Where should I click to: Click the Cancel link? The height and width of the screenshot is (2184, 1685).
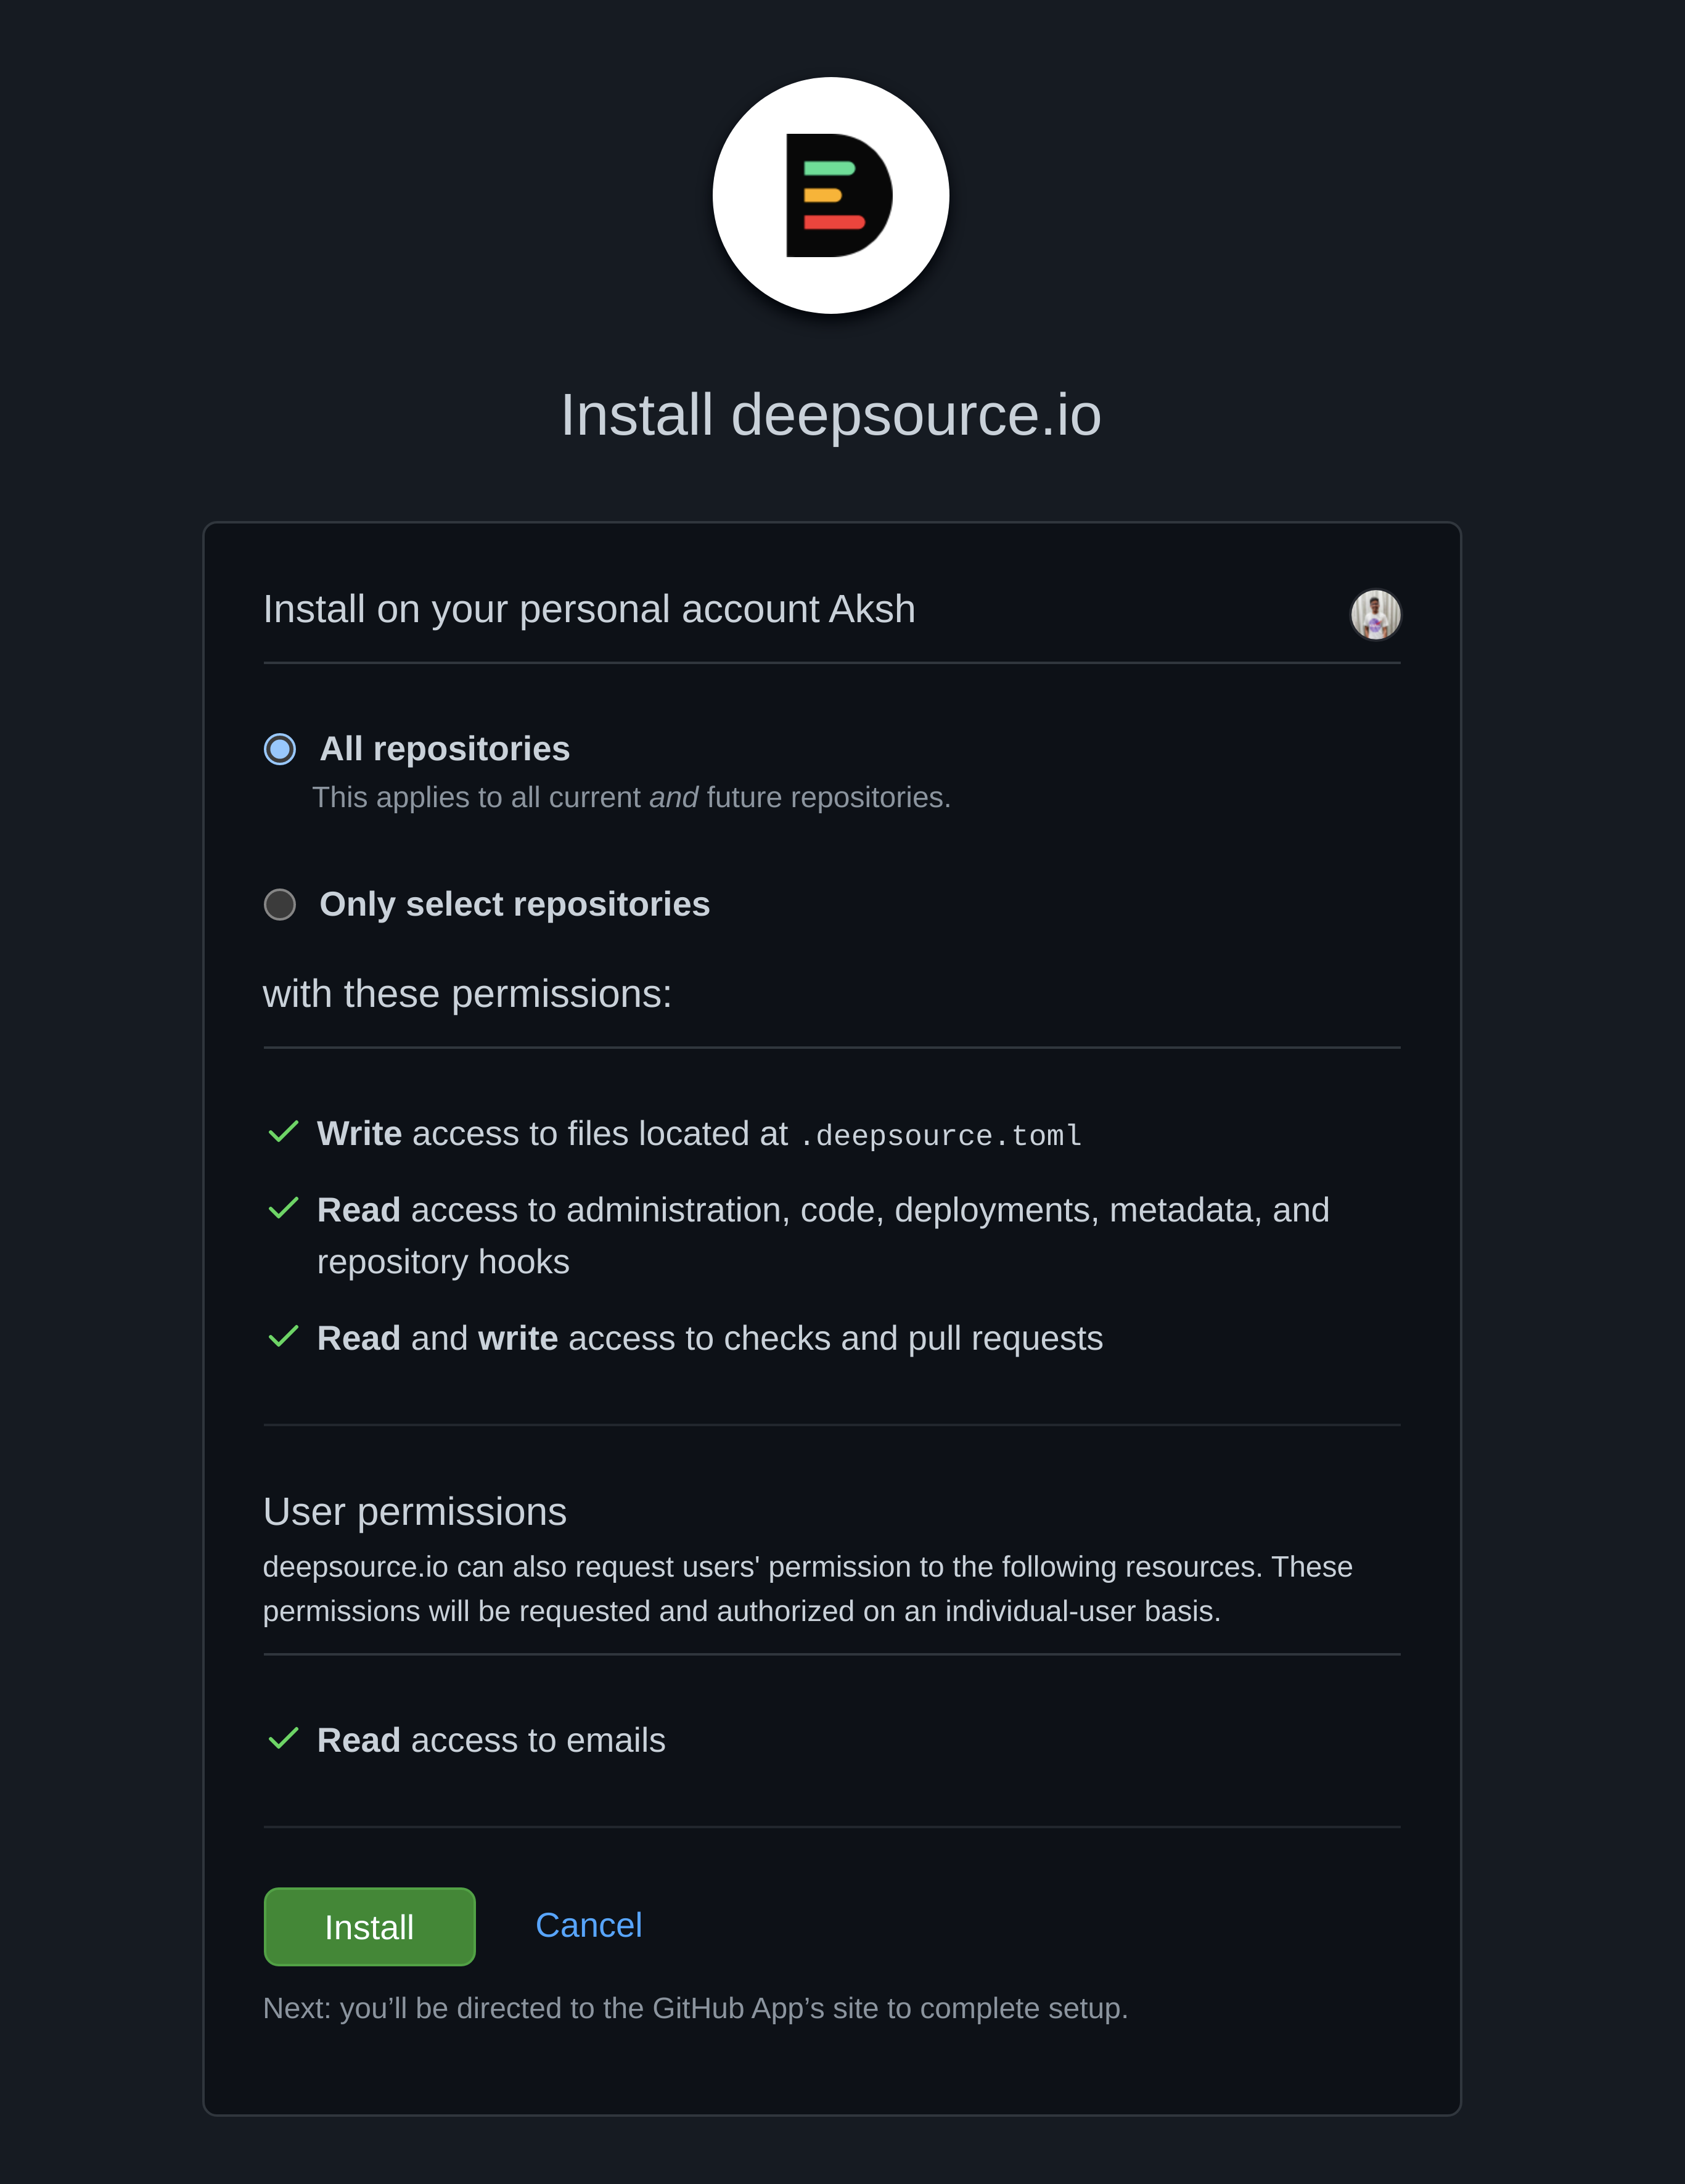tap(589, 1925)
